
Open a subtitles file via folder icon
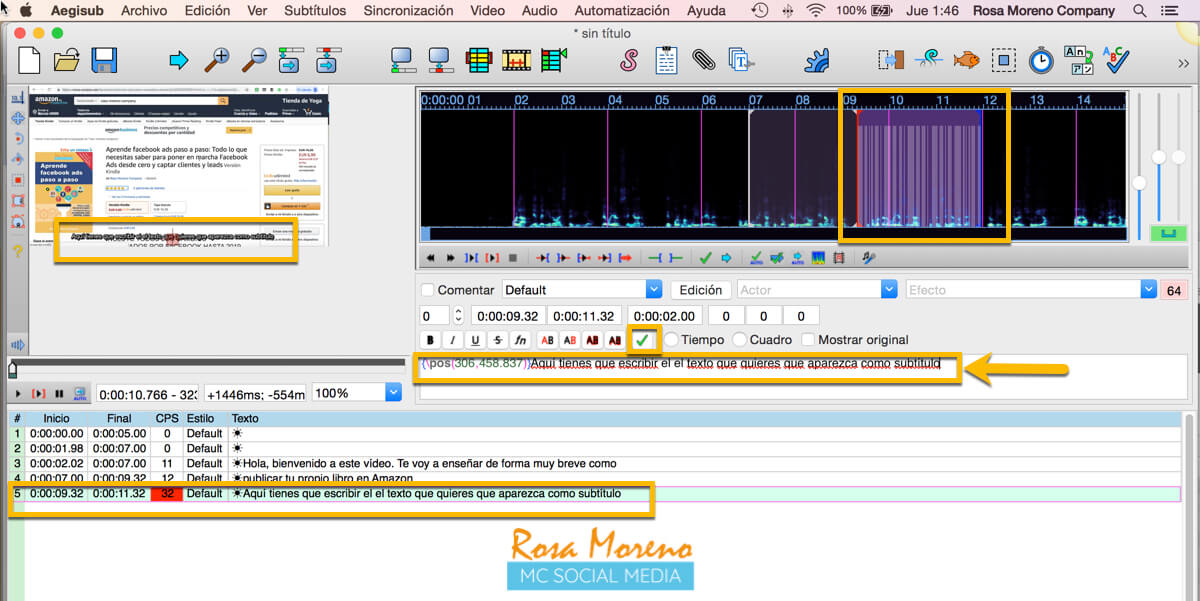click(x=67, y=60)
